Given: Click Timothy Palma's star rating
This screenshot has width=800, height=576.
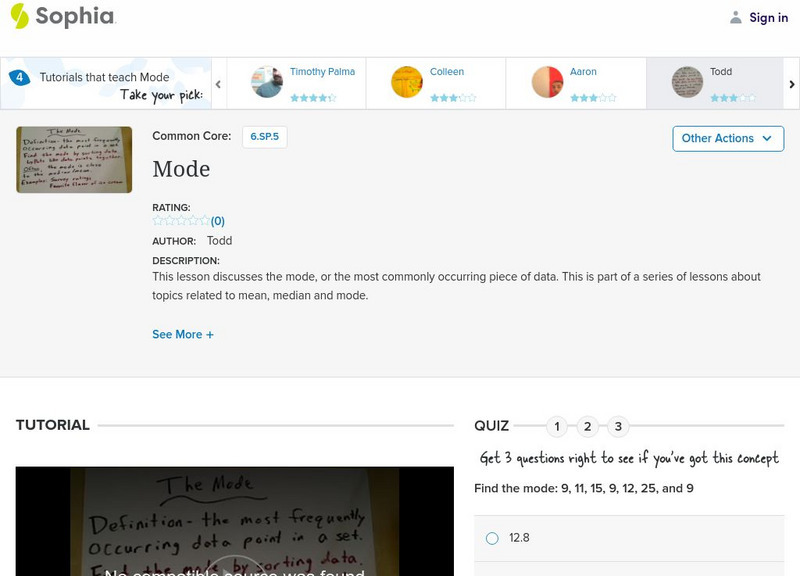Looking at the screenshot, I should 313,97.
